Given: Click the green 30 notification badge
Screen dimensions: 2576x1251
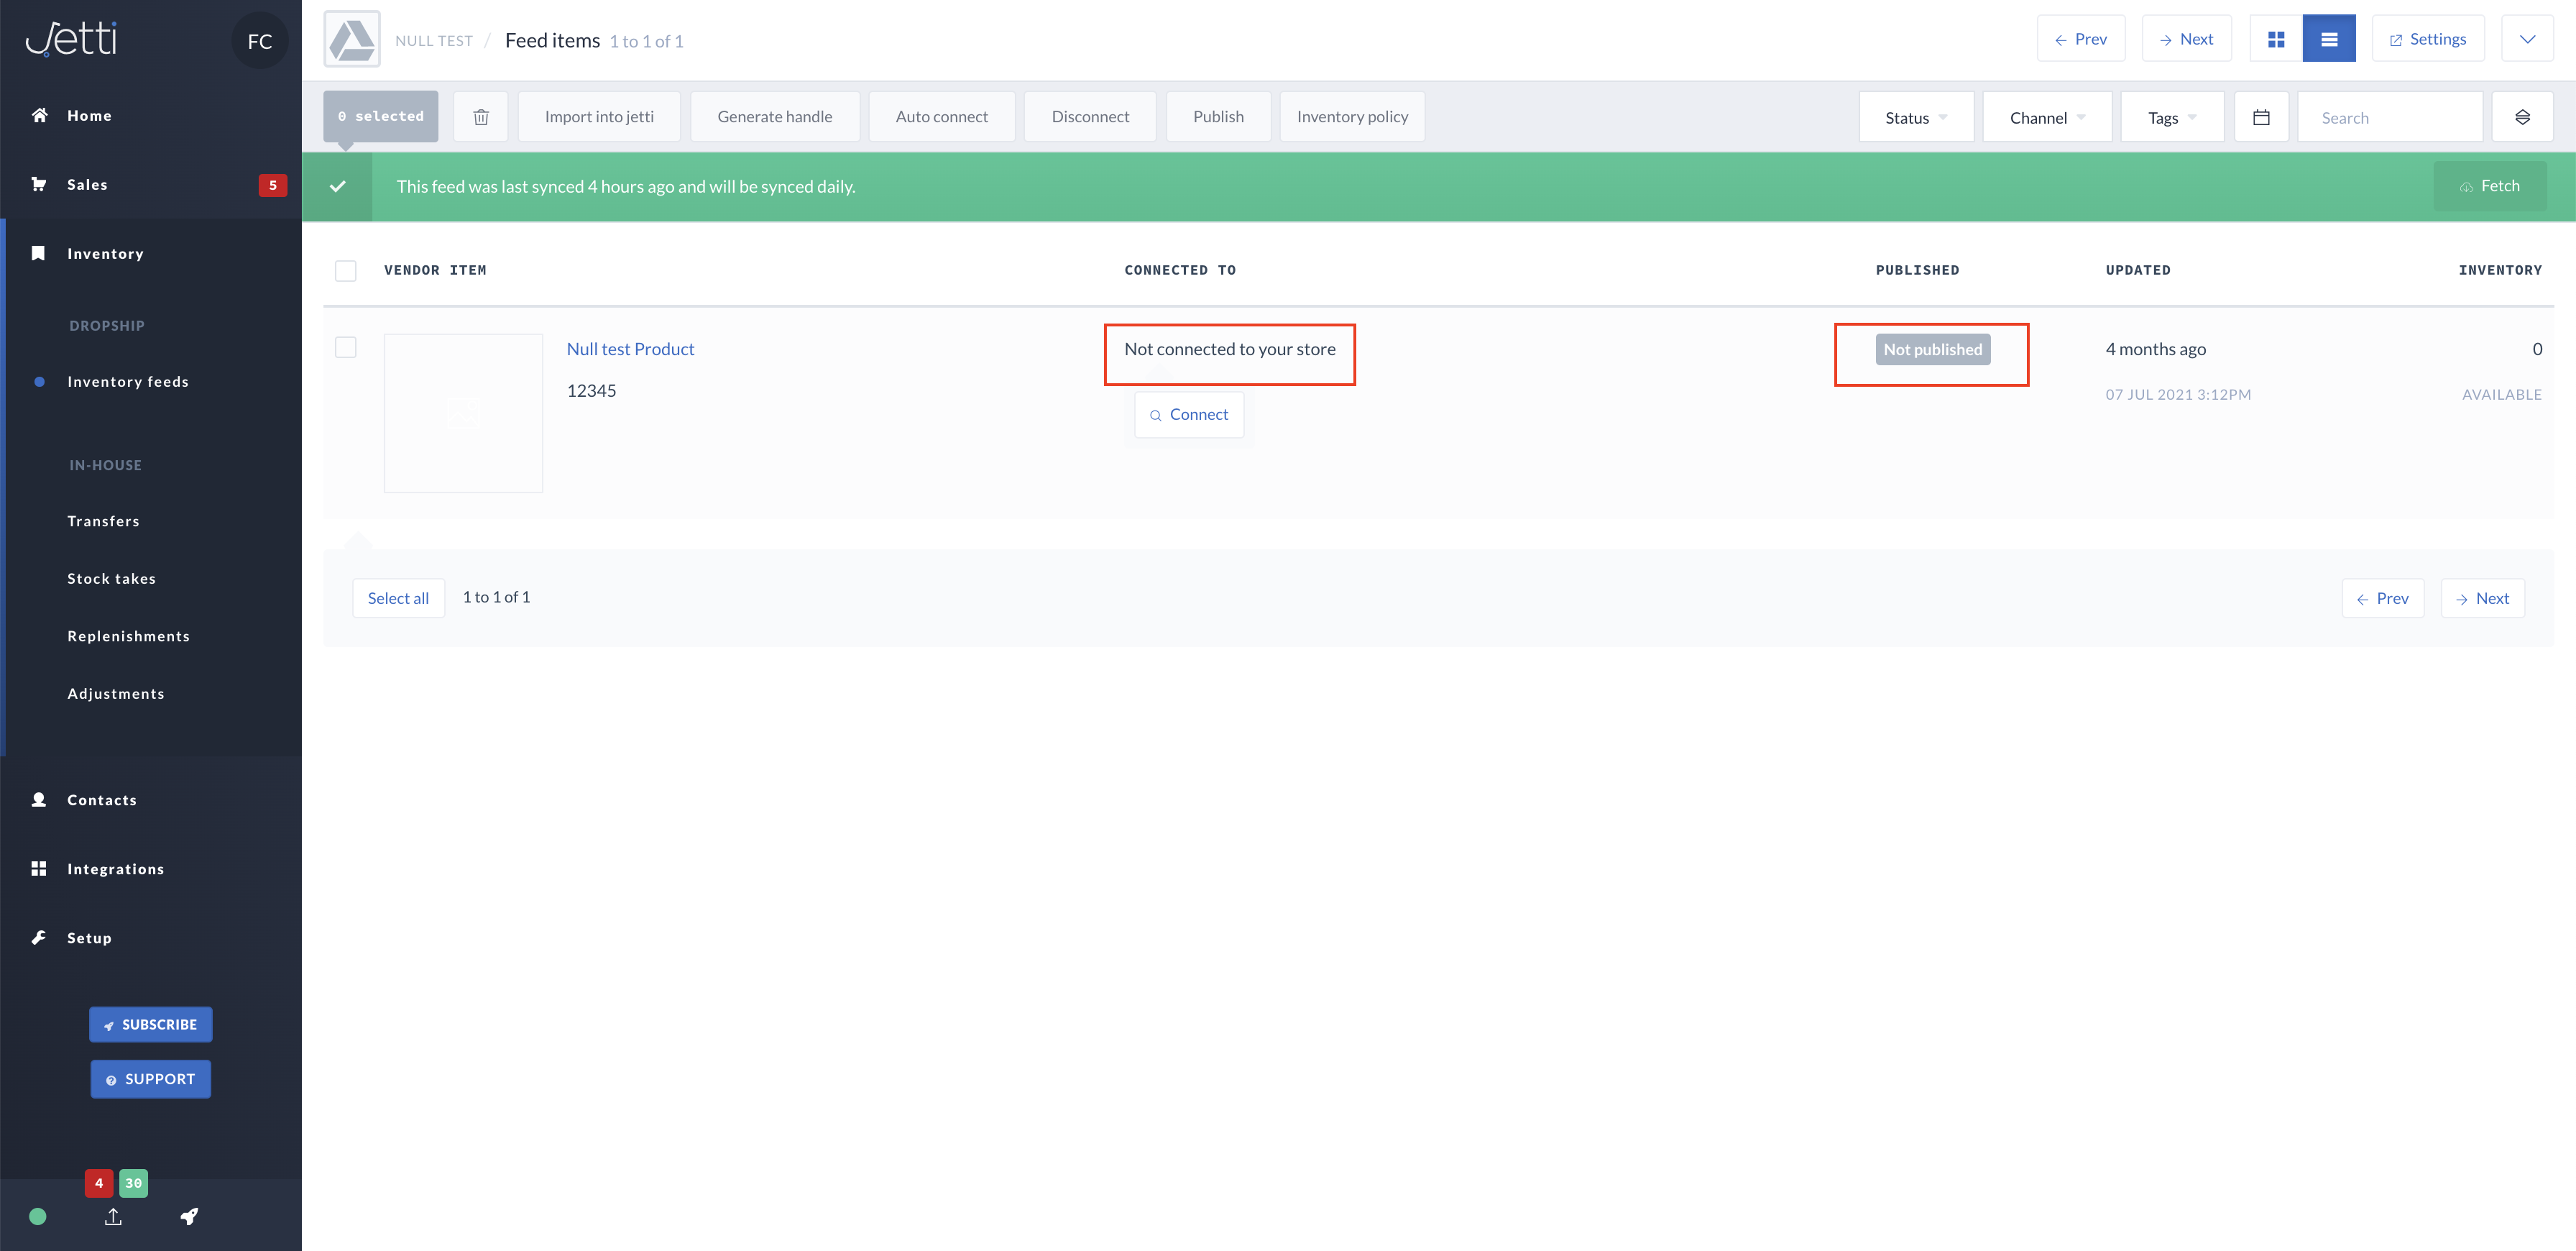Looking at the screenshot, I should pyautogui.click(x=134, y=1183).
